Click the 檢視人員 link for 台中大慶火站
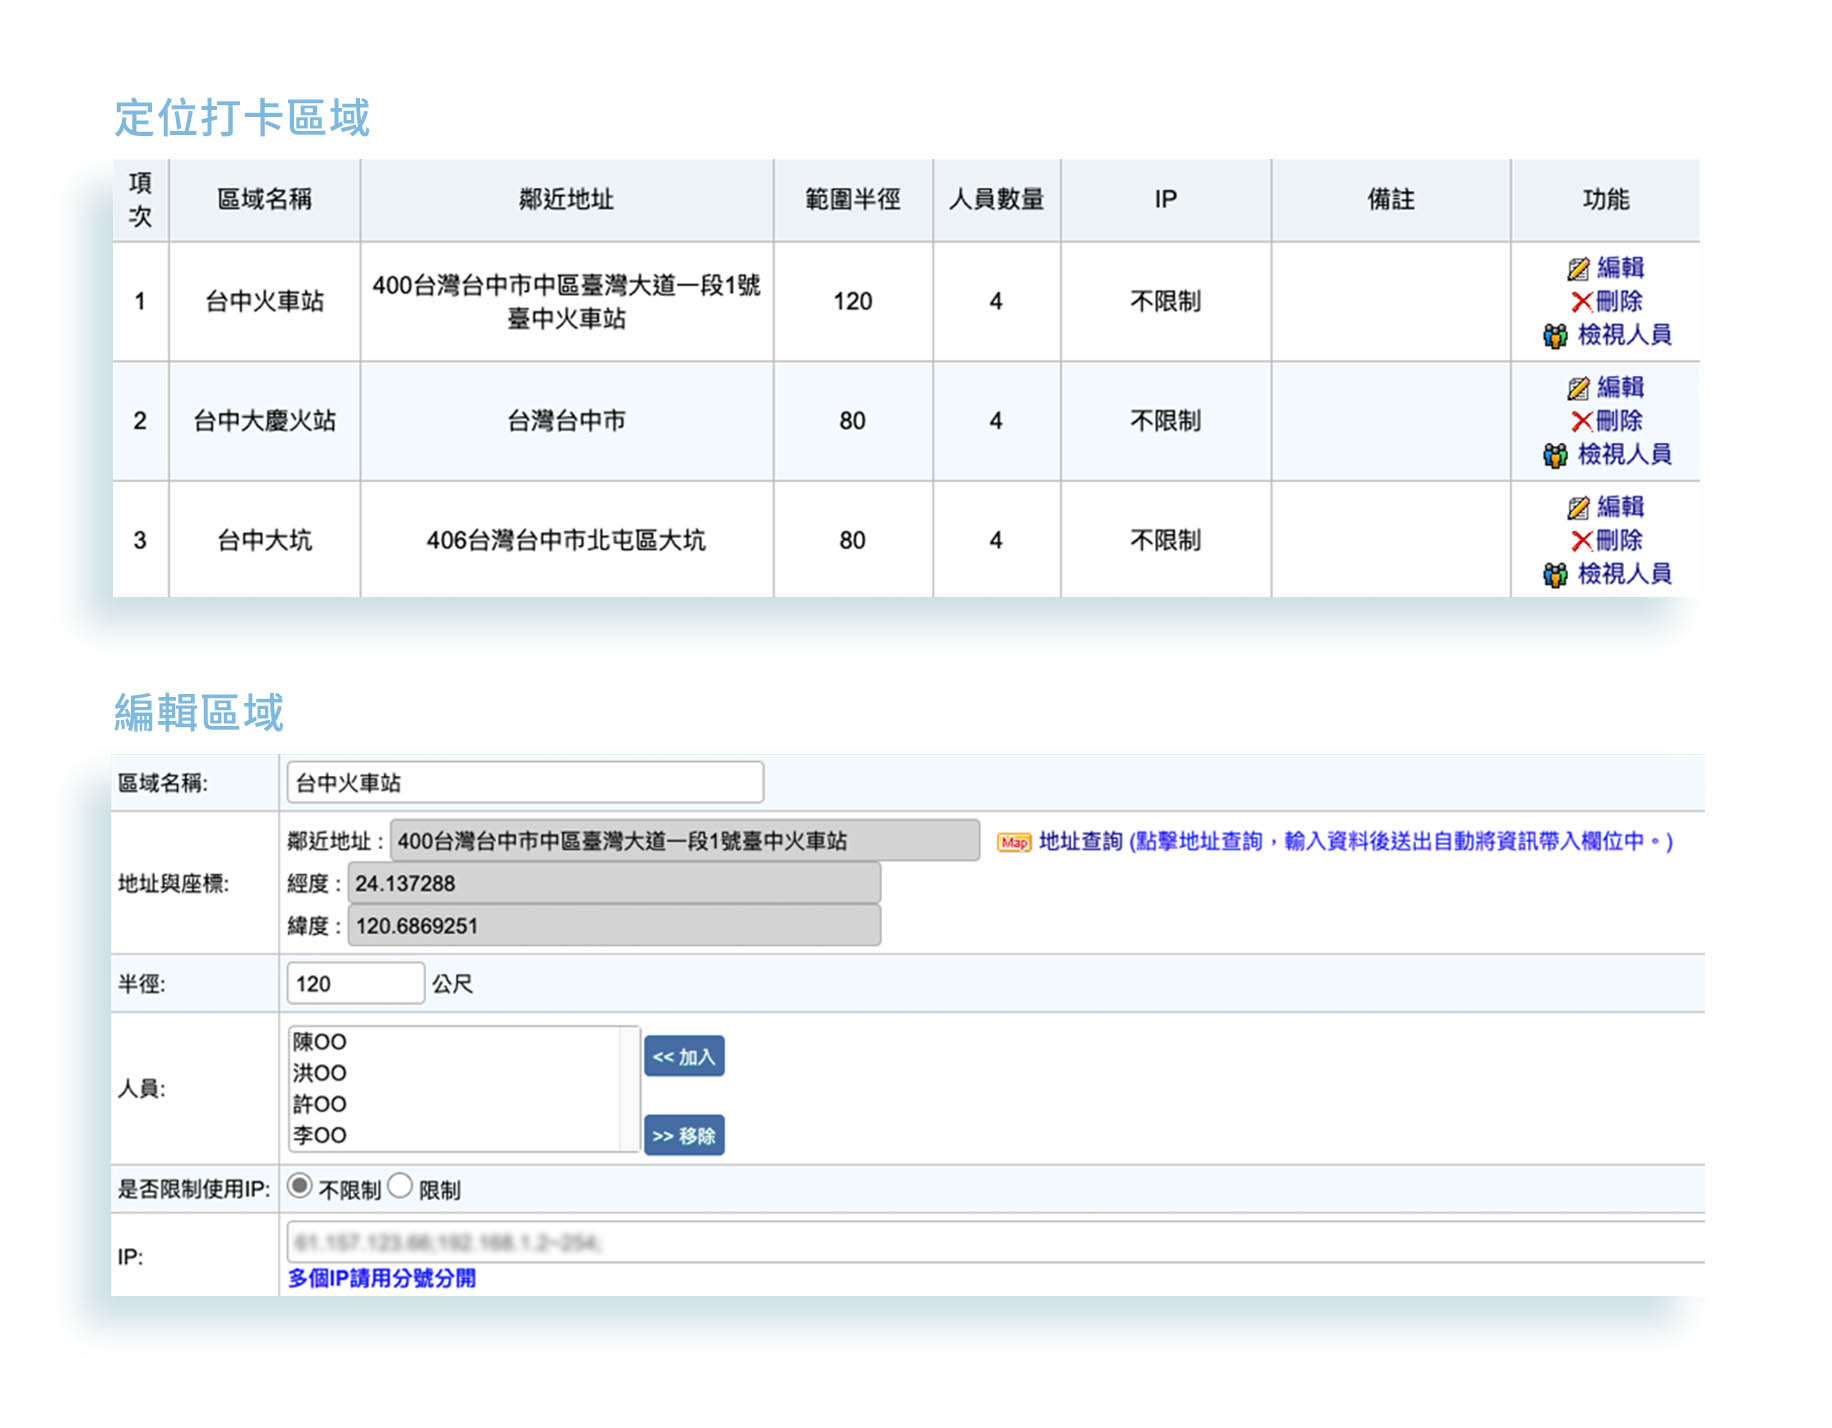Image resolution: width=1832 pixels, height=1428 pixels. click(x=1623, y=455)
